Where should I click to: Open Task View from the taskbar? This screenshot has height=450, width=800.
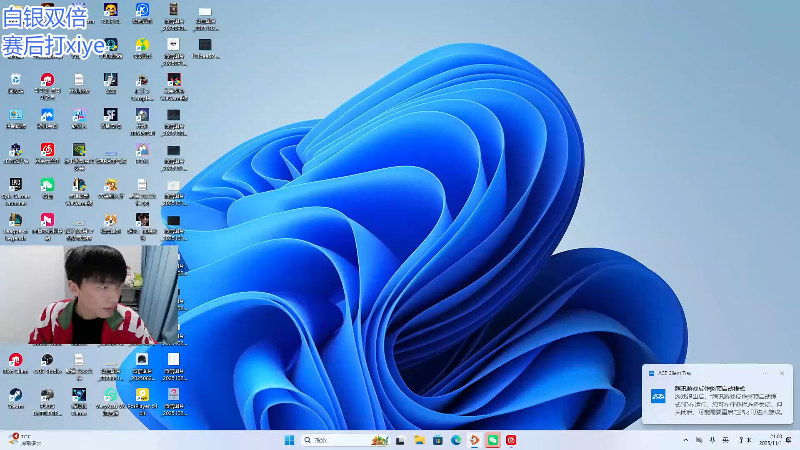(x=401, y=440)
